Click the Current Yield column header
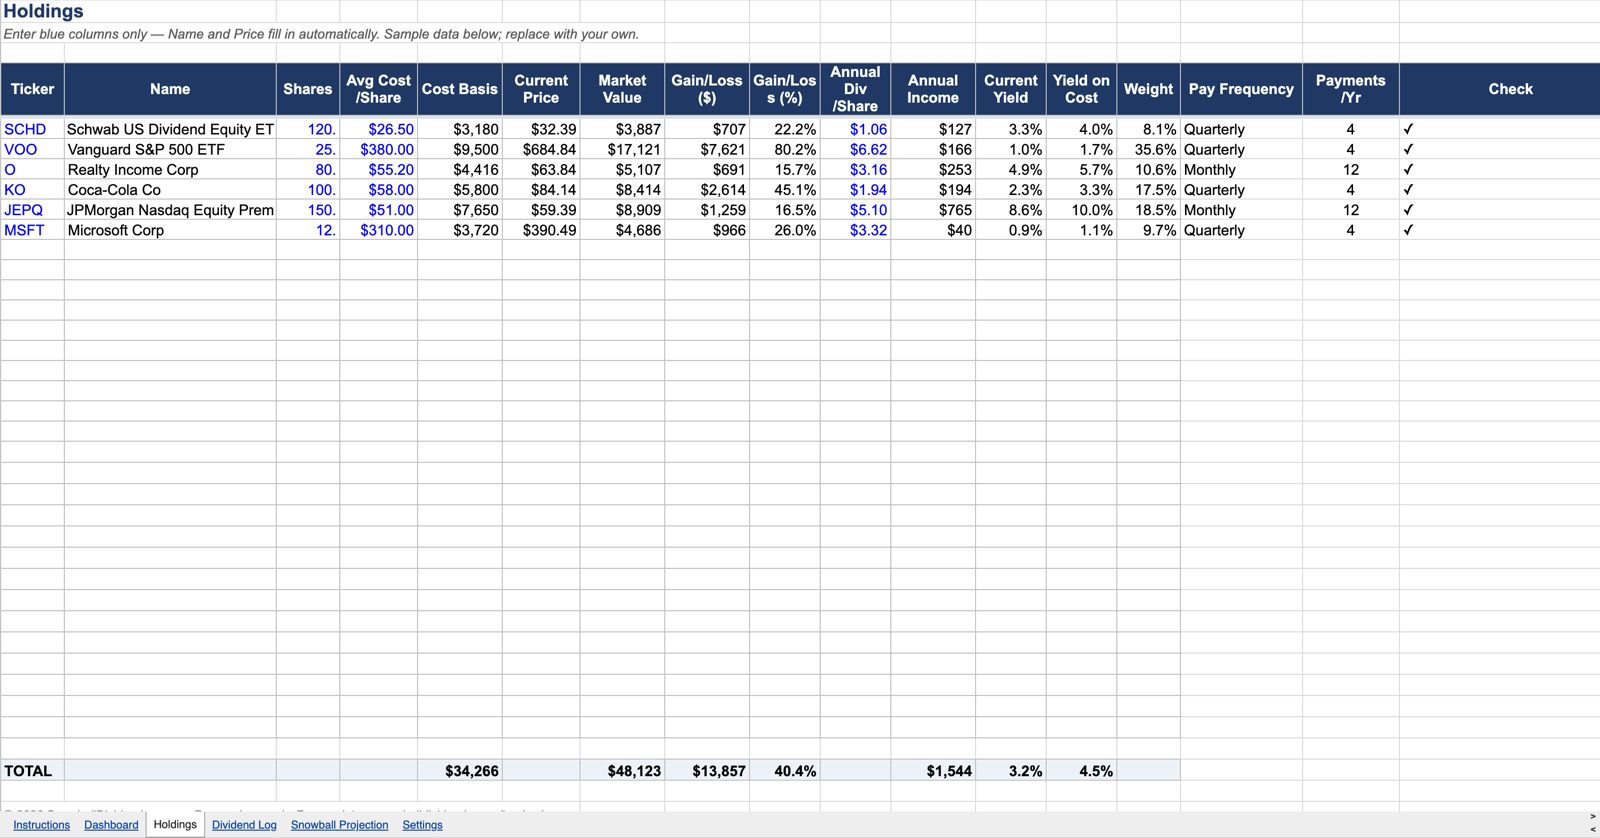Screen dimensions: 1600x838 tap(1011, 89)
